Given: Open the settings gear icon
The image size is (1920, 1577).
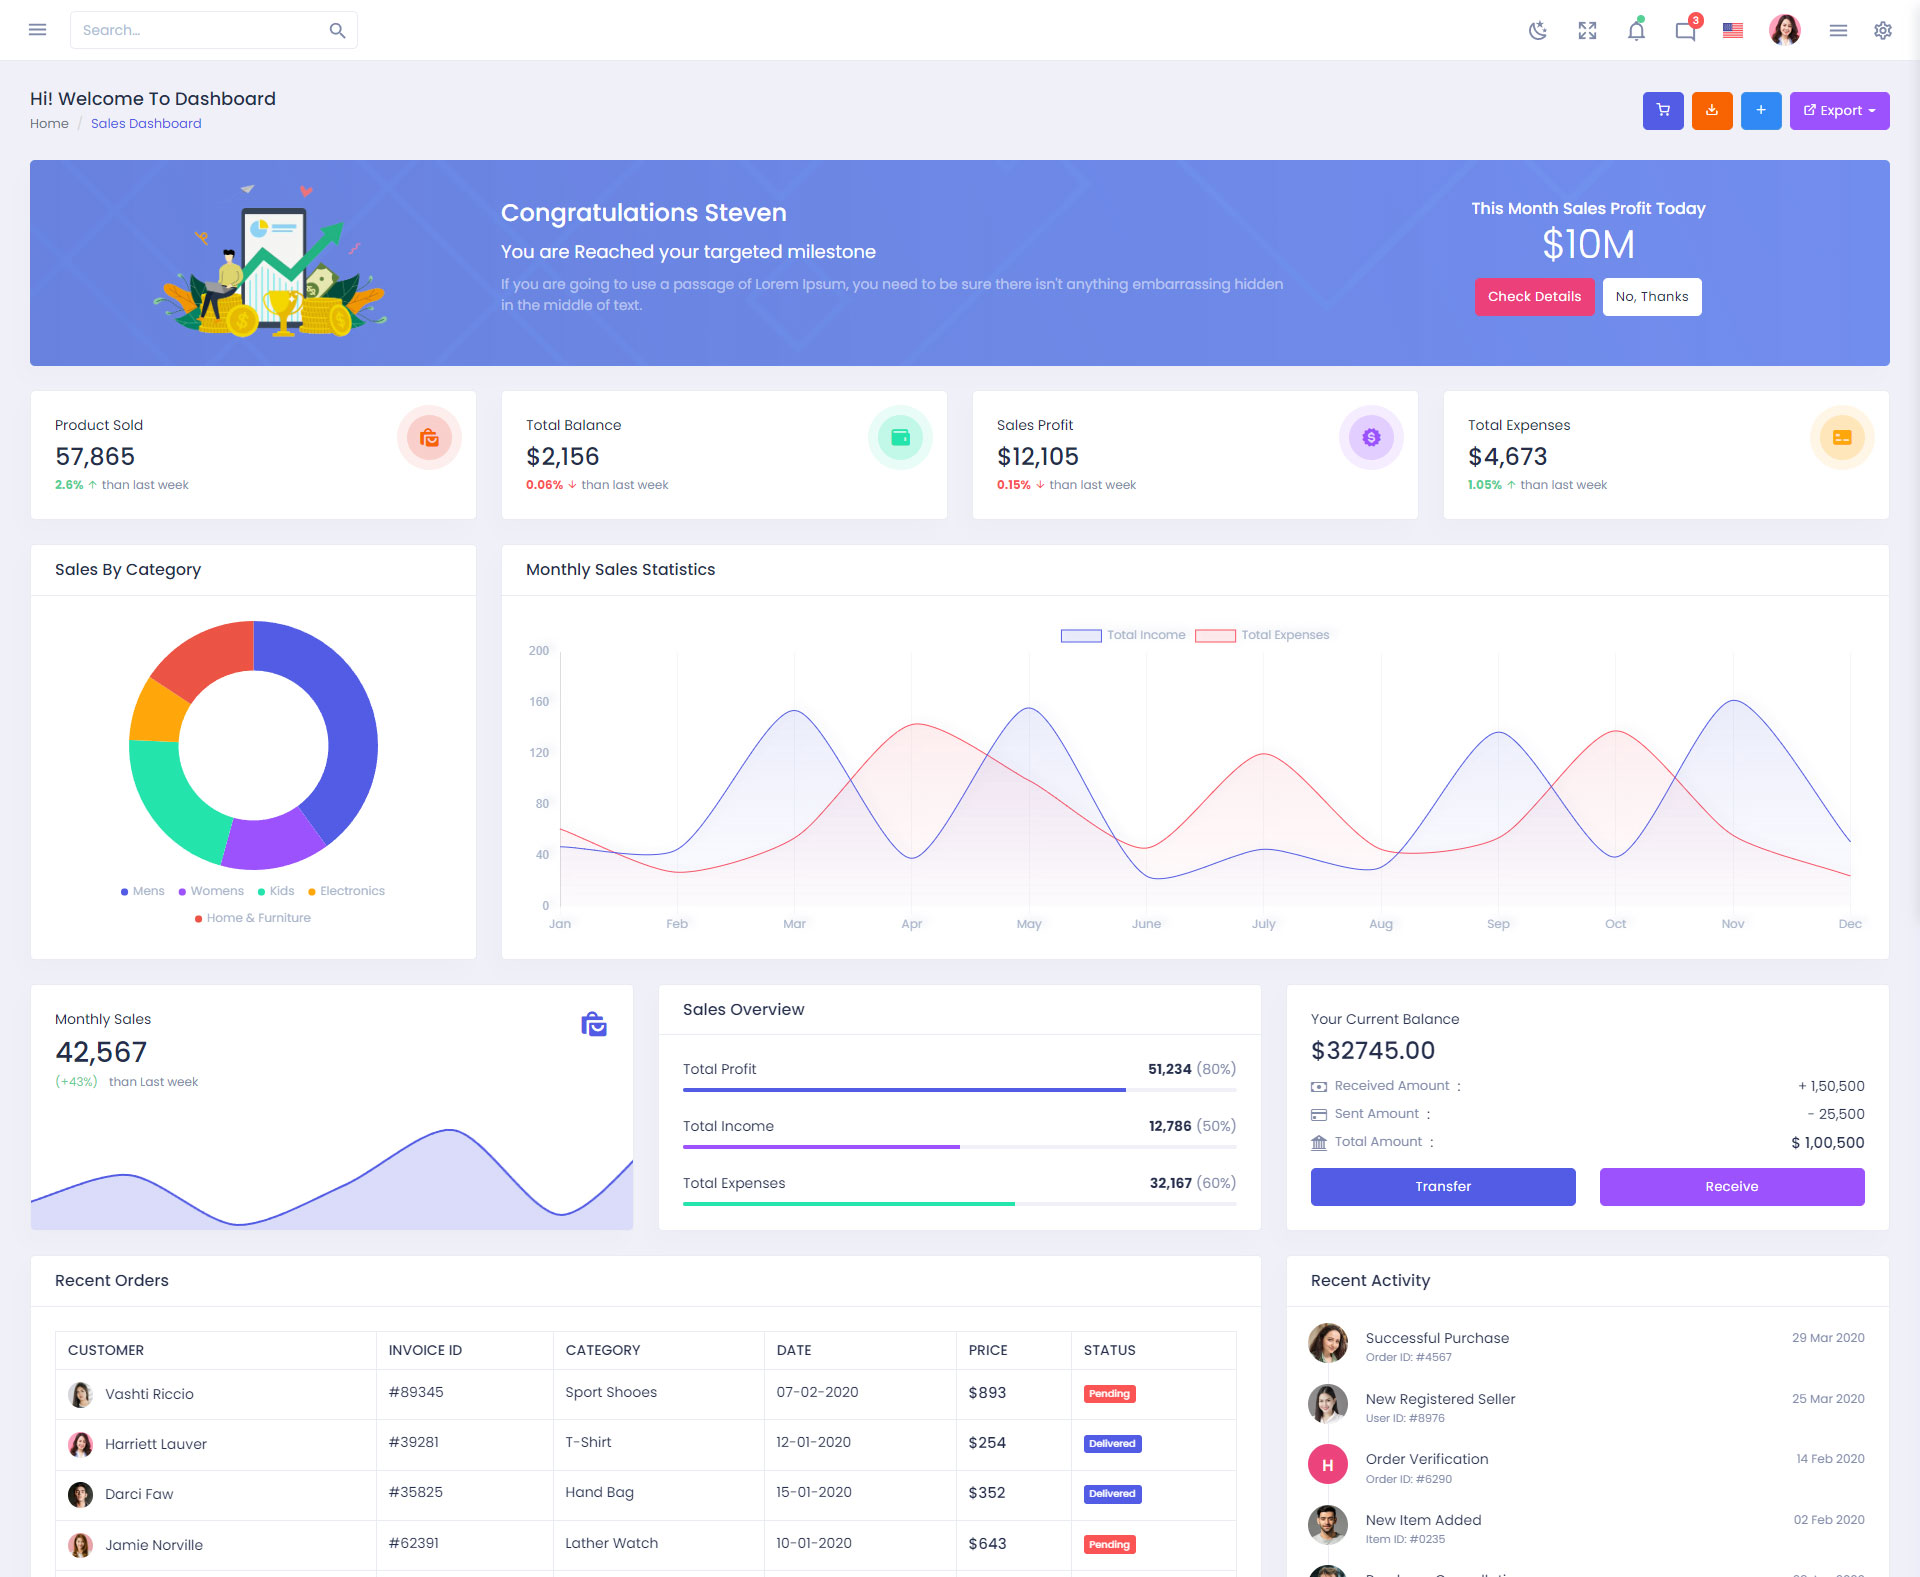Looking at the screenshot, I should coord(1883,30).
